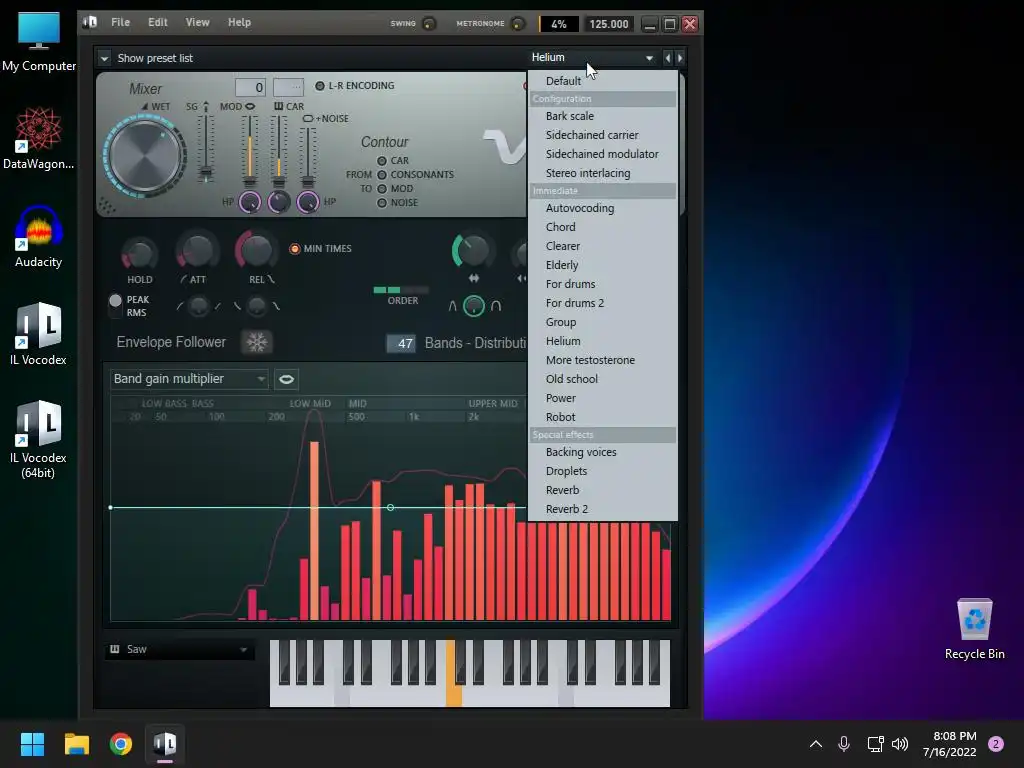Pick the Autovocoding preset

pyautogui.click(x=602, y=208)
